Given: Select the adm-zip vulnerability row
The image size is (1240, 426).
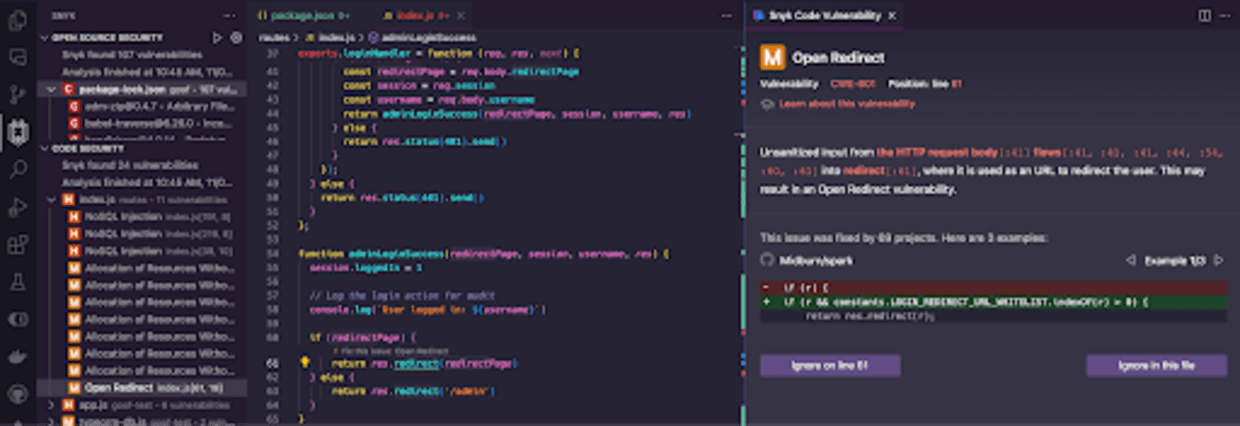Looking at the screenshot, I should pos(142,105).
